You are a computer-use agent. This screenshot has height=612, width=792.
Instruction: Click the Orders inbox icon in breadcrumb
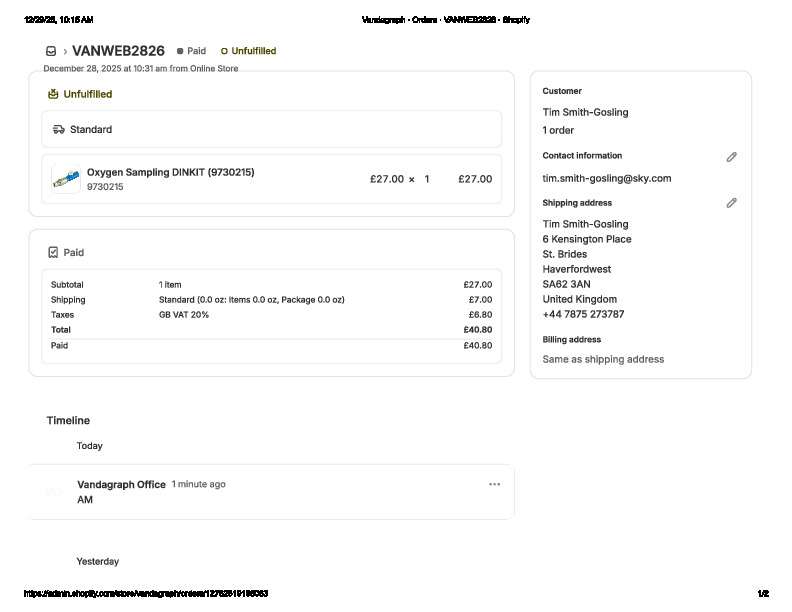click(x=51, y=51)
